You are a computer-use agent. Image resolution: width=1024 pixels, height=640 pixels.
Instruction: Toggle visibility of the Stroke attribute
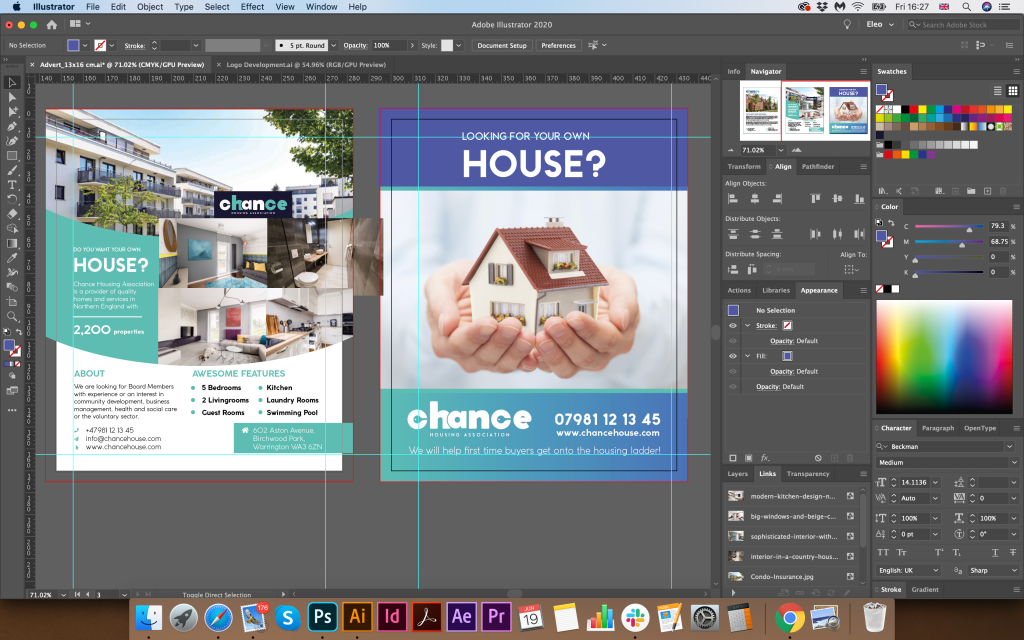click(733, 326)
